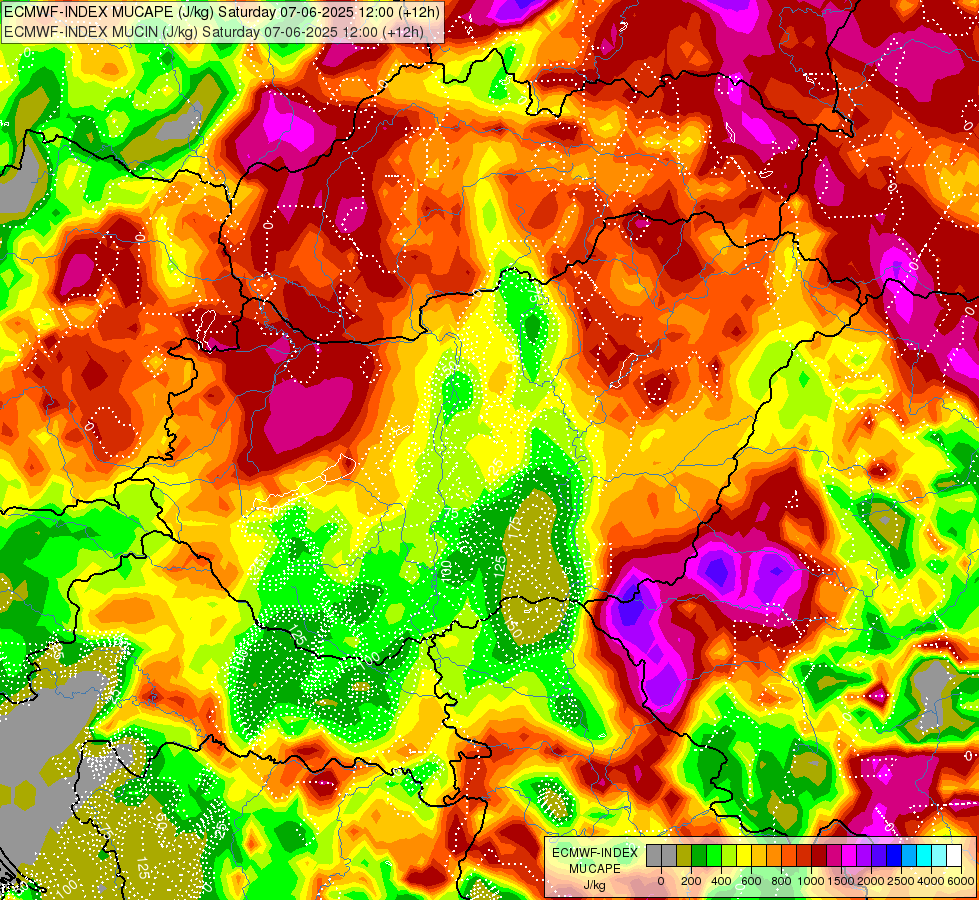Click the MUCIN title line at top

pos(214,31)
